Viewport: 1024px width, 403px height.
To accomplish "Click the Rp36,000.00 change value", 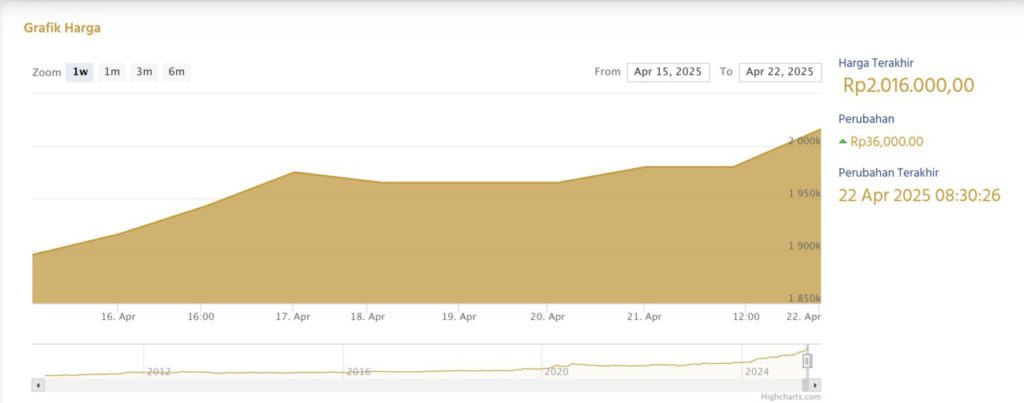I will click(x=886, y=142).
